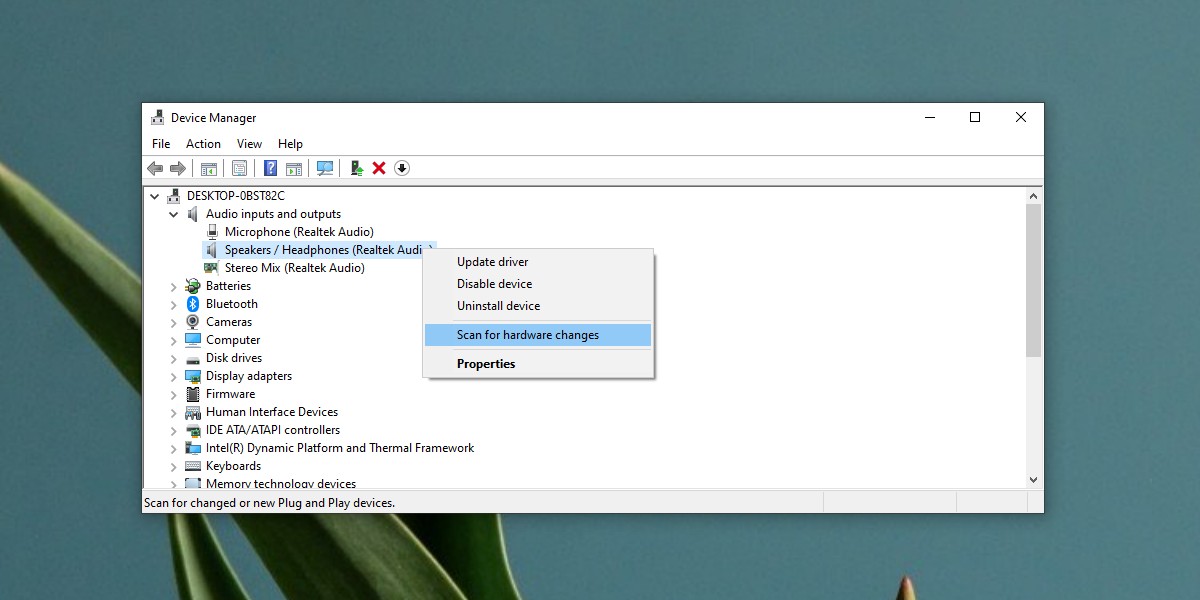Expand Human Interface Devices category
The width and height of the screenshot is (1200, 600).
pos(173,412)
